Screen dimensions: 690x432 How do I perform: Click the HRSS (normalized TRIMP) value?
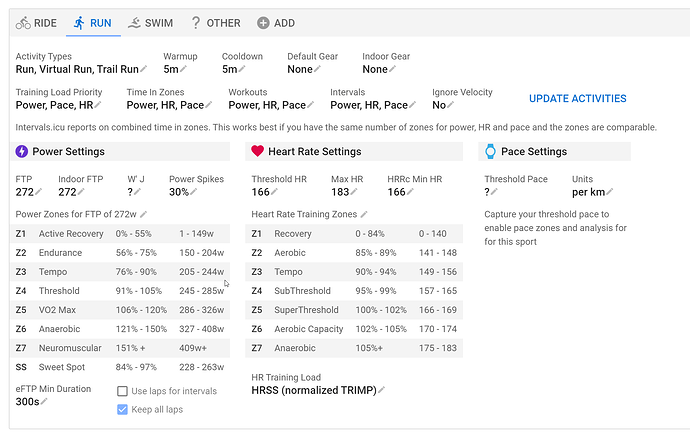(x=314, y=390)
